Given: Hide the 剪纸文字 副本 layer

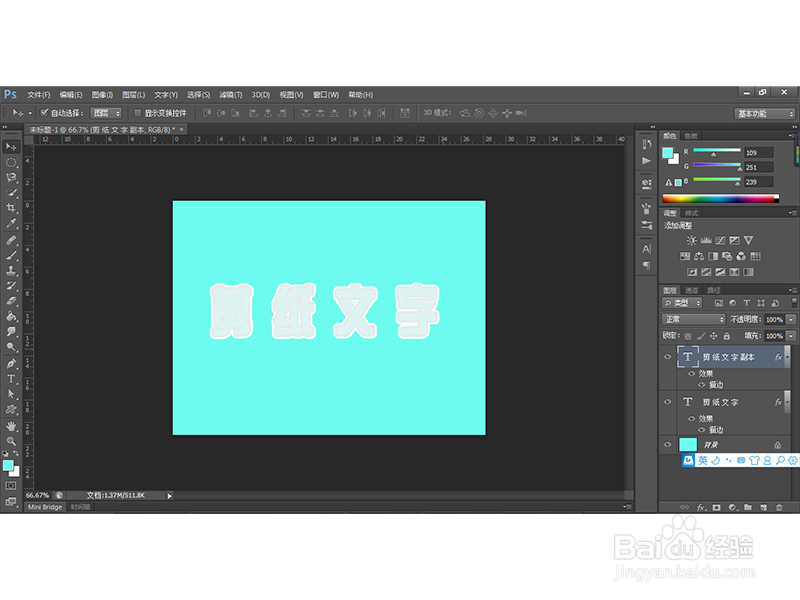Looking at the screenshot, I should (667, 357).
